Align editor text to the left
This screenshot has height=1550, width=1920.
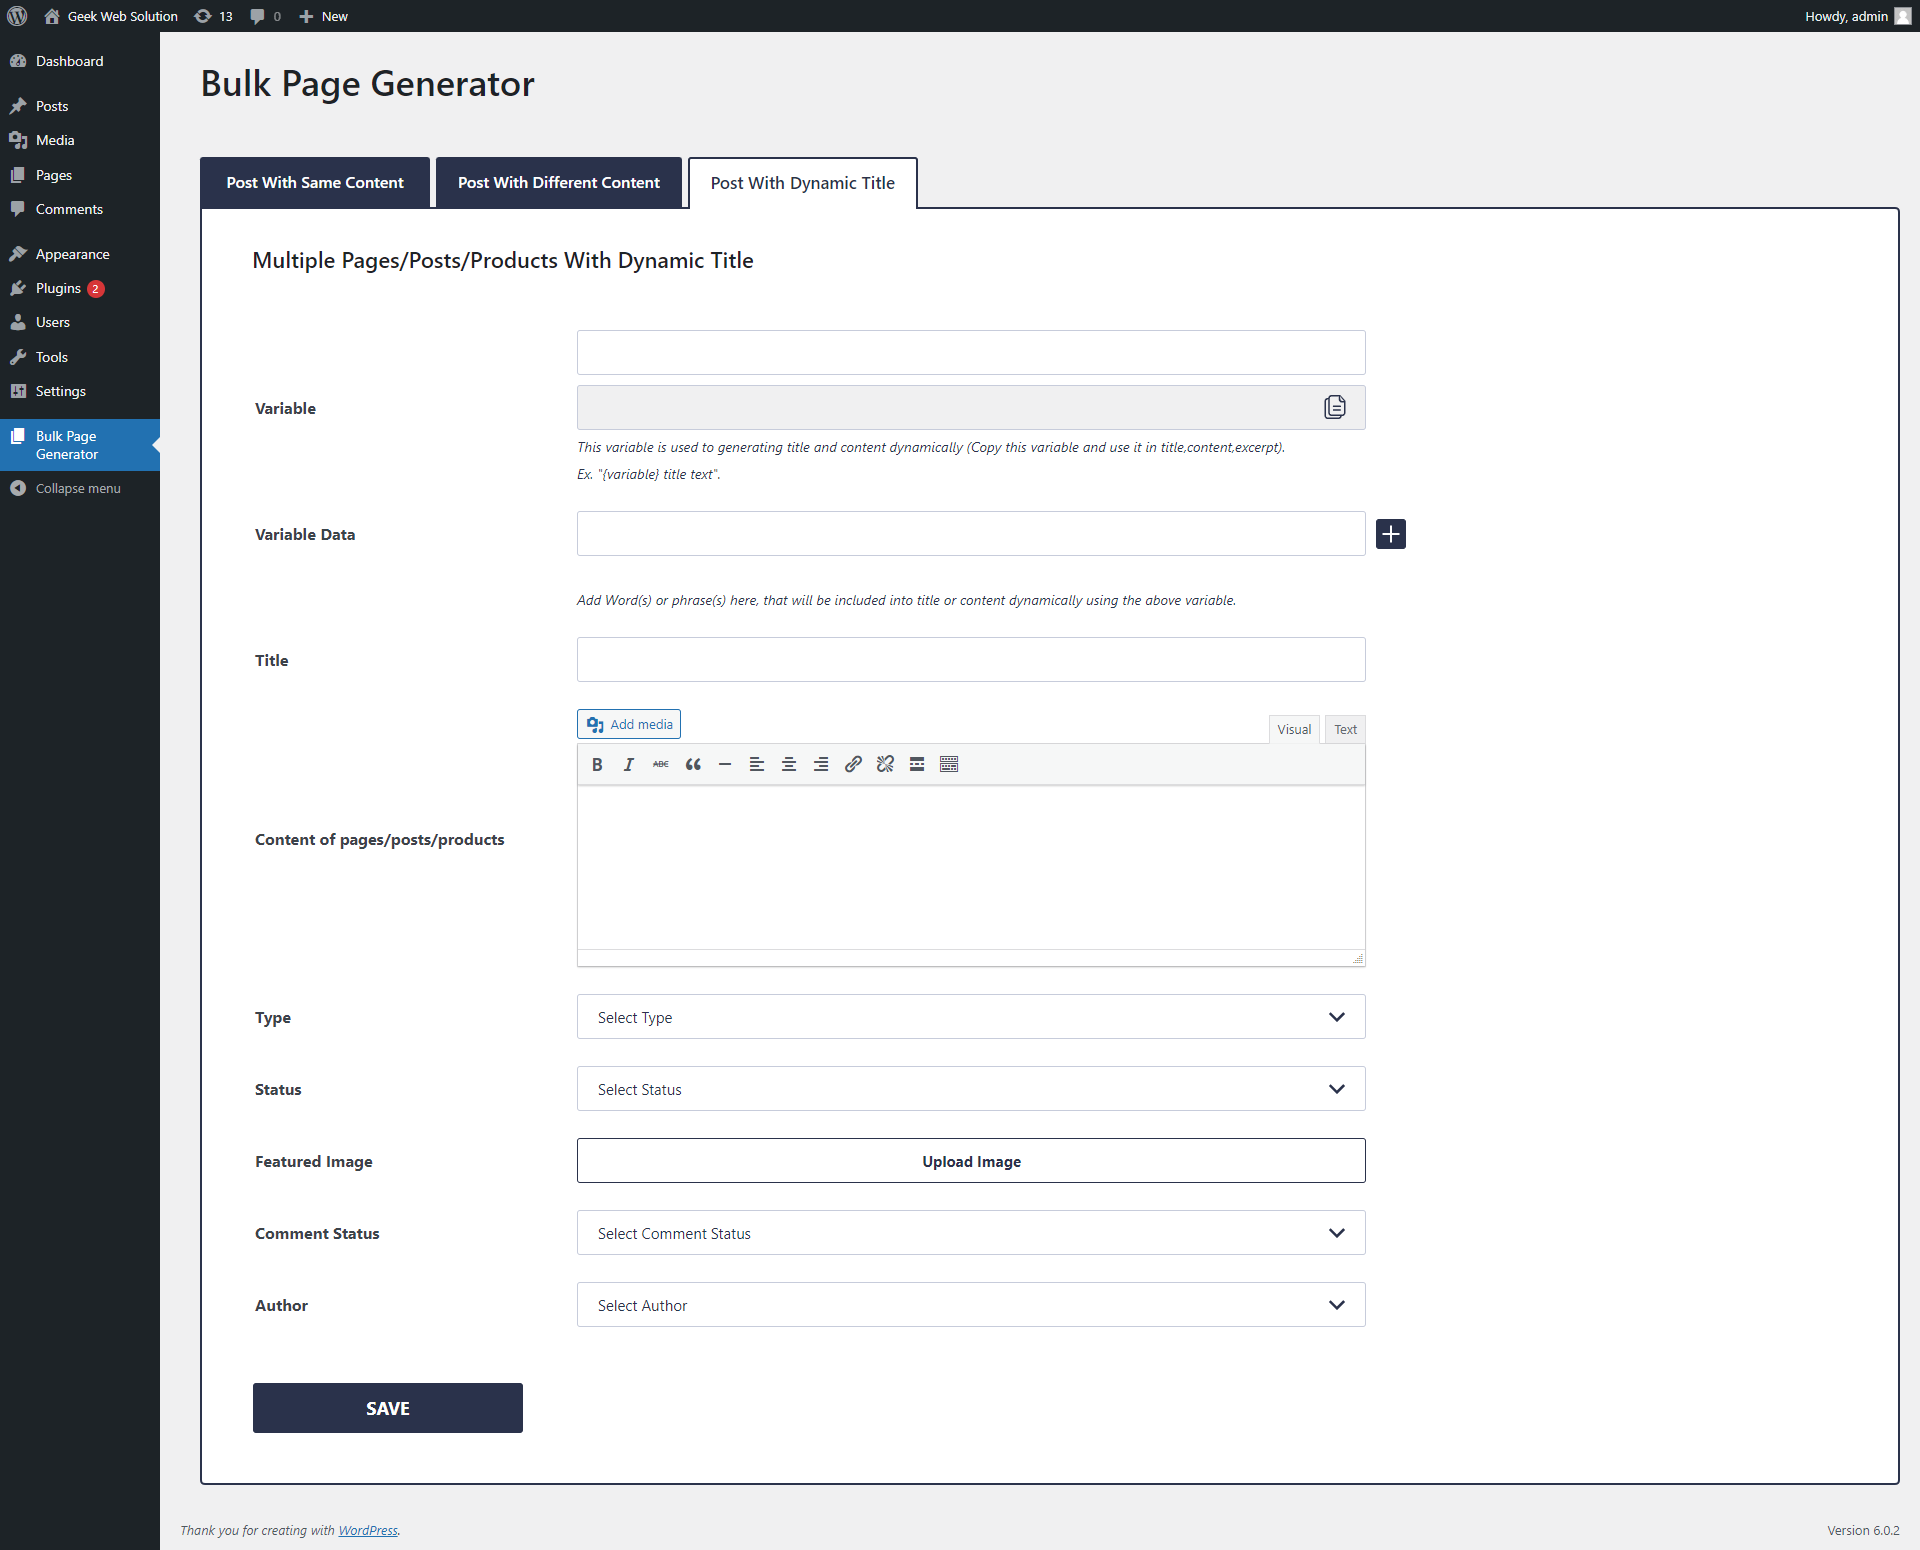click(x=757, y=764)
